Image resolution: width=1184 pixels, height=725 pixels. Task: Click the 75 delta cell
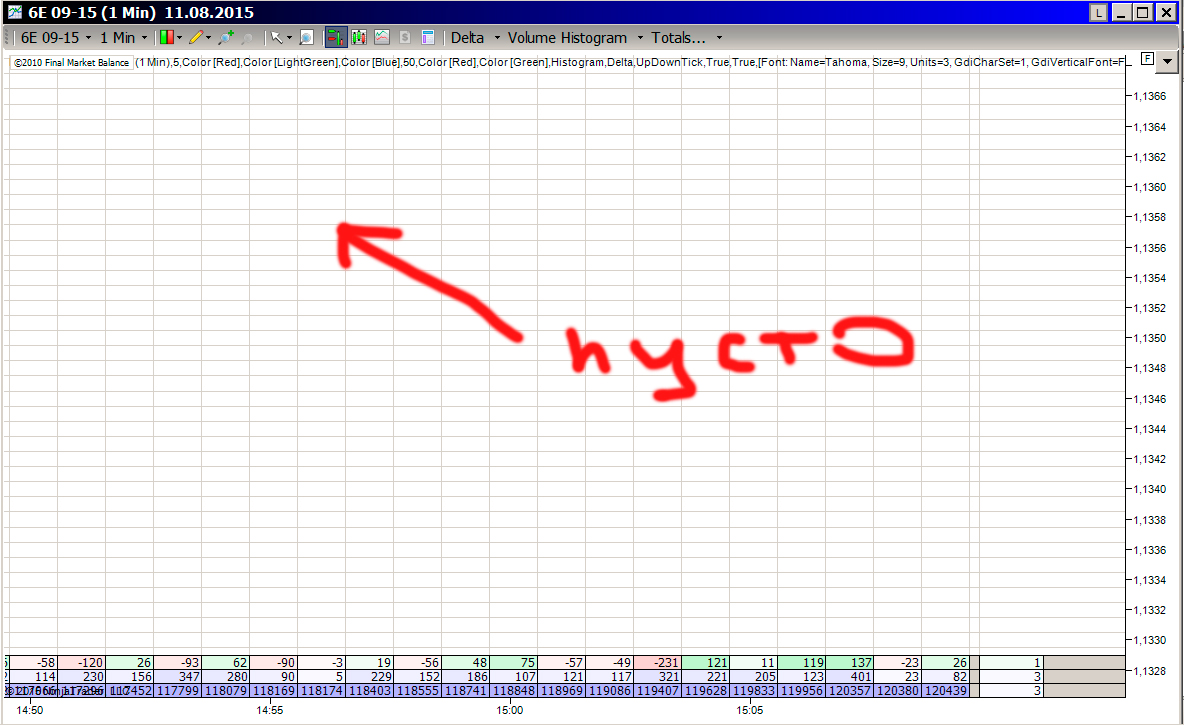(513, 662)
